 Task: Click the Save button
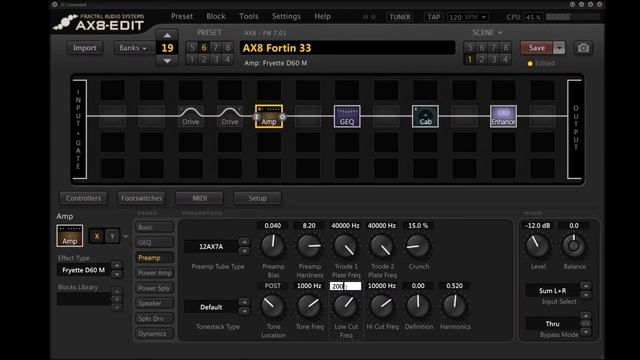tap(537, 48)
